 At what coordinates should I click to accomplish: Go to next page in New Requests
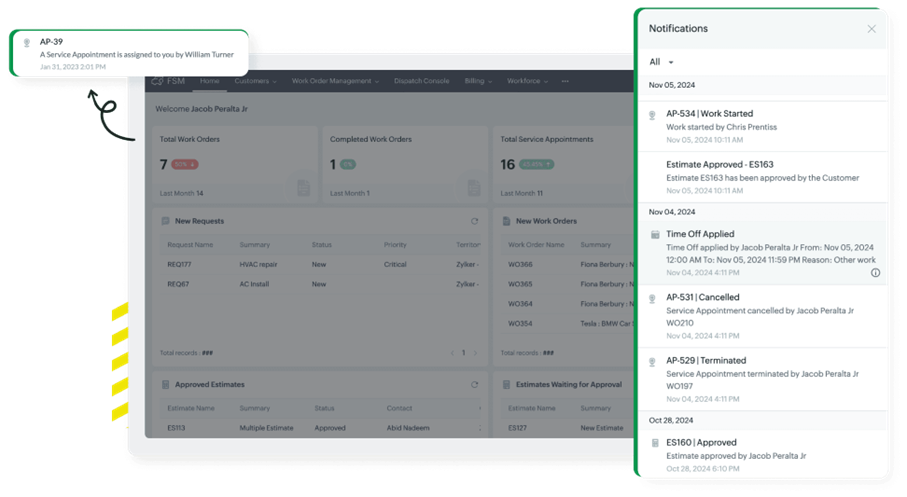pos(475,353)
